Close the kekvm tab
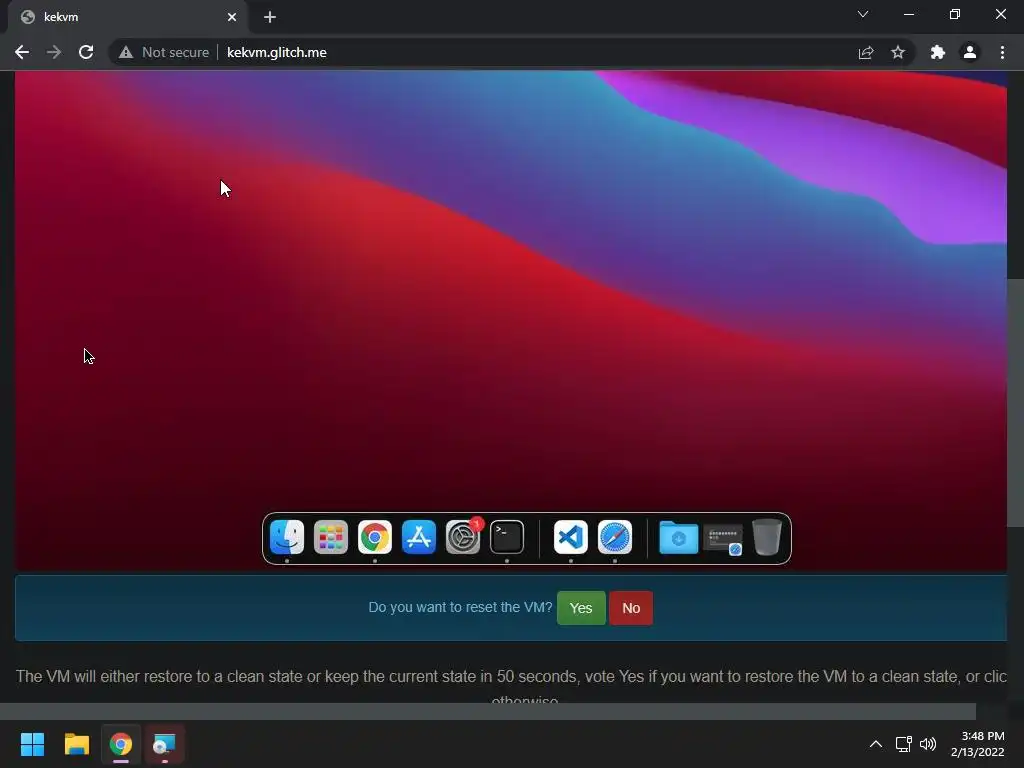Image resolution: width=1024 pixels, height=768 pixels. [232, 17]
